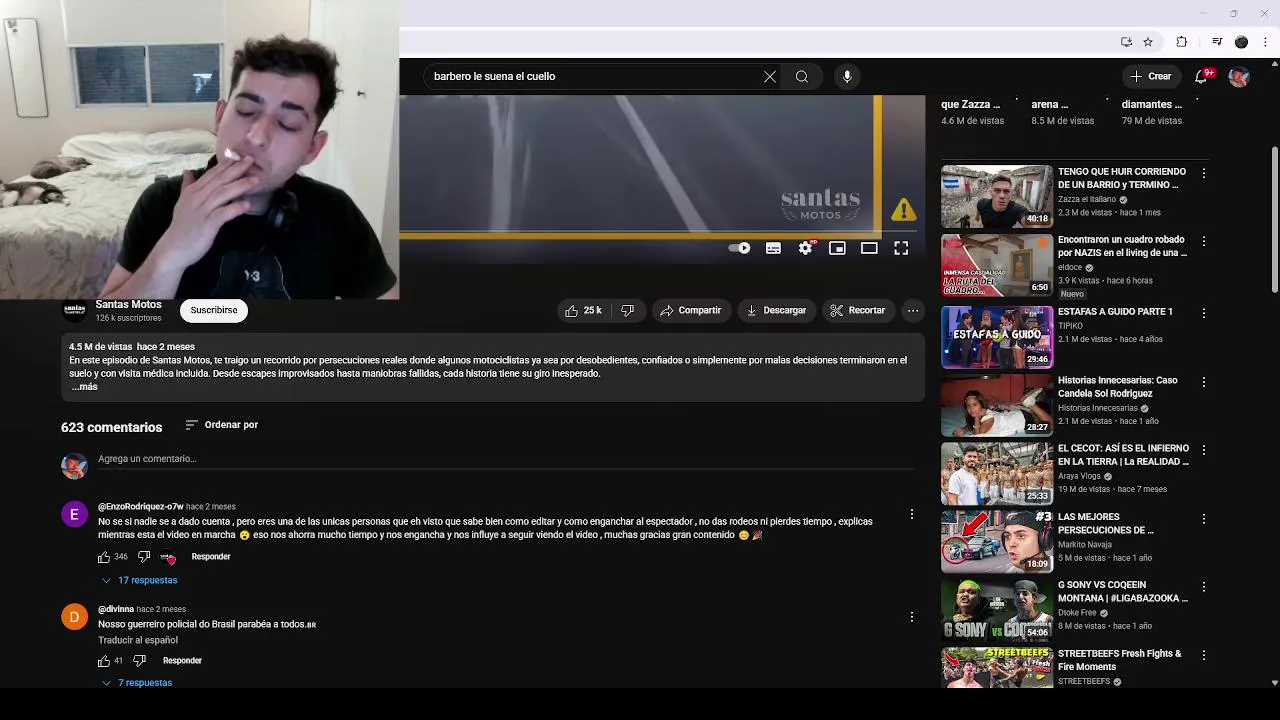Click the install app icon in address bar

pos(1126,42)
